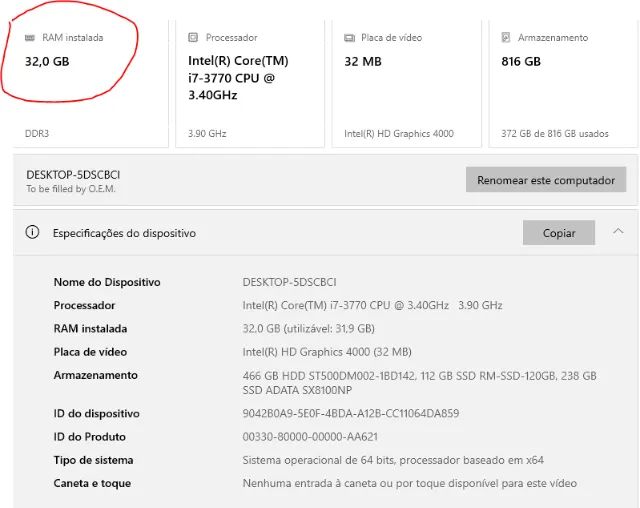
Task: Click the ID do Produto label
Action: [x=89, y=437]
